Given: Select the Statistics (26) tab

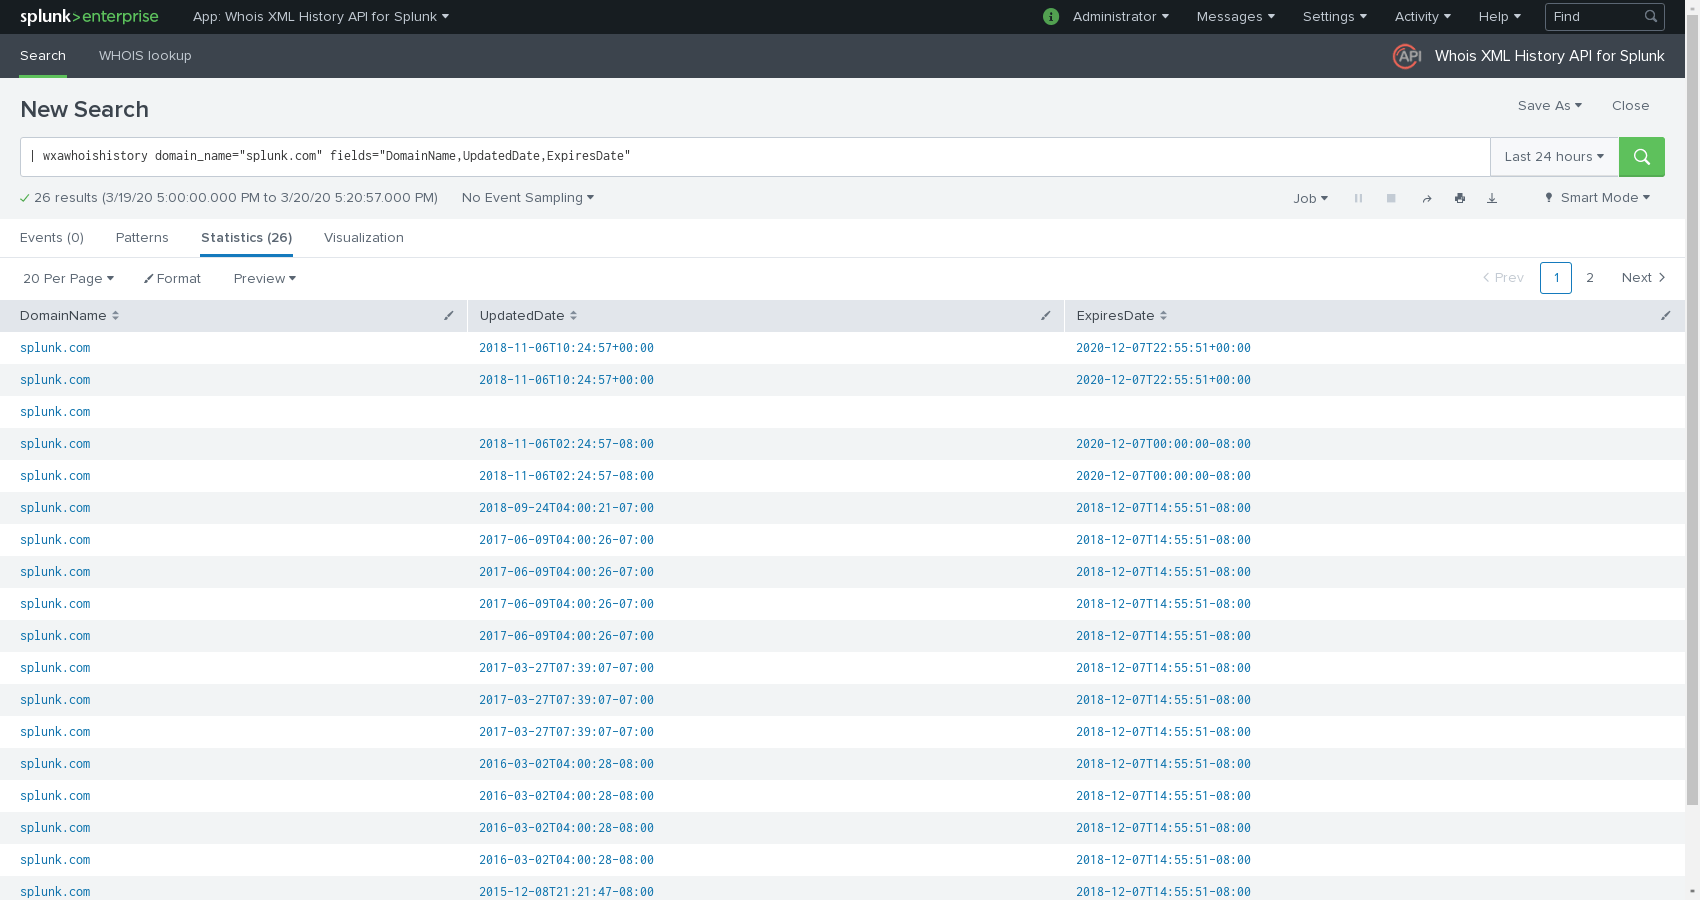Looking at the screenshot, I should click(x=247, y=238).
